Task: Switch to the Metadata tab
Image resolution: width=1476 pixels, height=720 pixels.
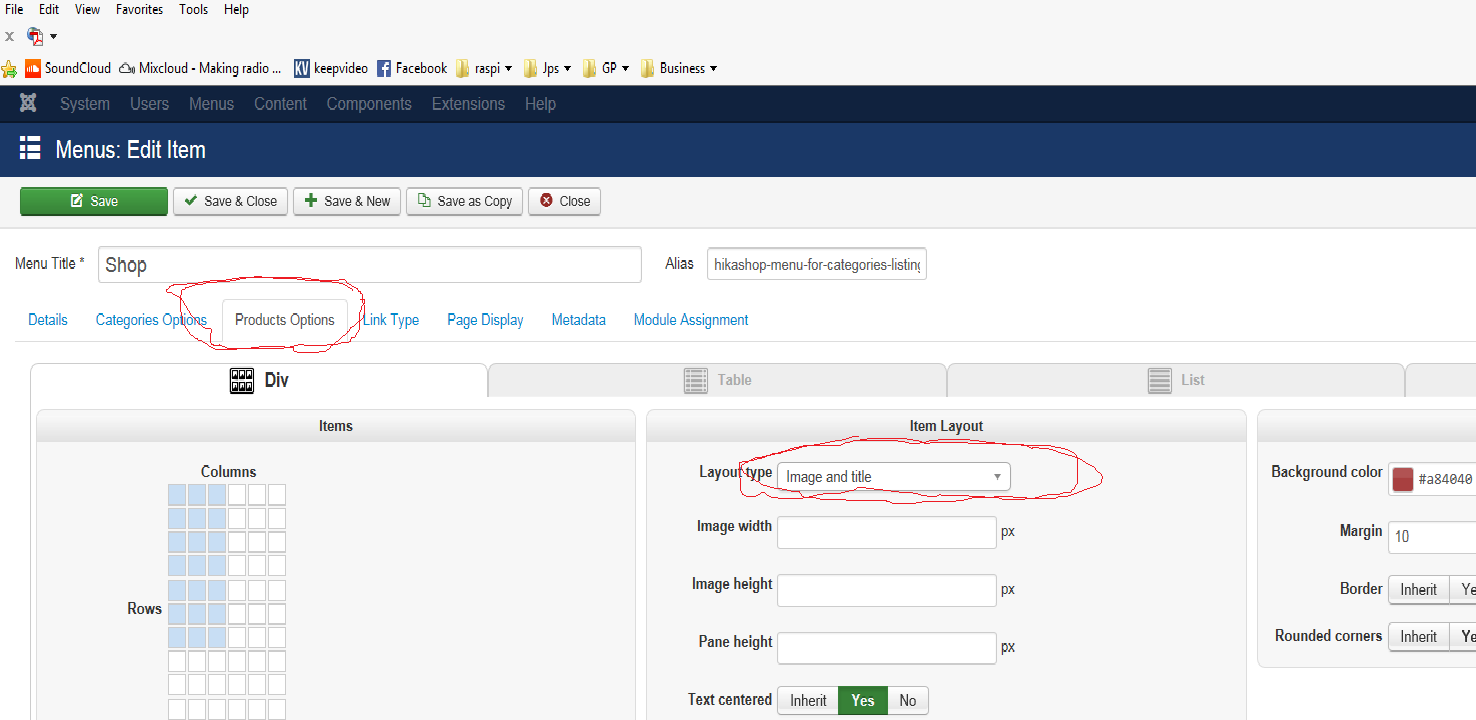Action: (x=579, y=320)
